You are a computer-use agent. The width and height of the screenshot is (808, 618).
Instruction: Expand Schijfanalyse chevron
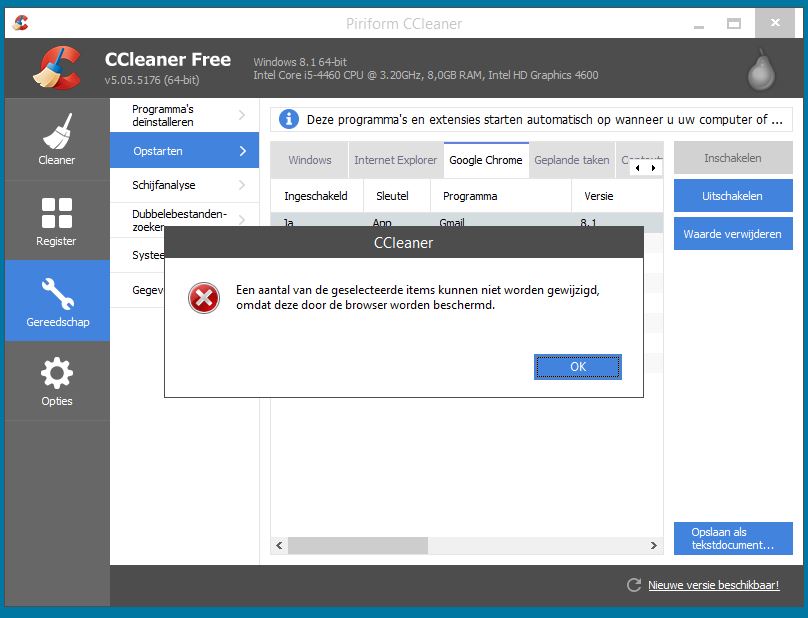(242, 185)
